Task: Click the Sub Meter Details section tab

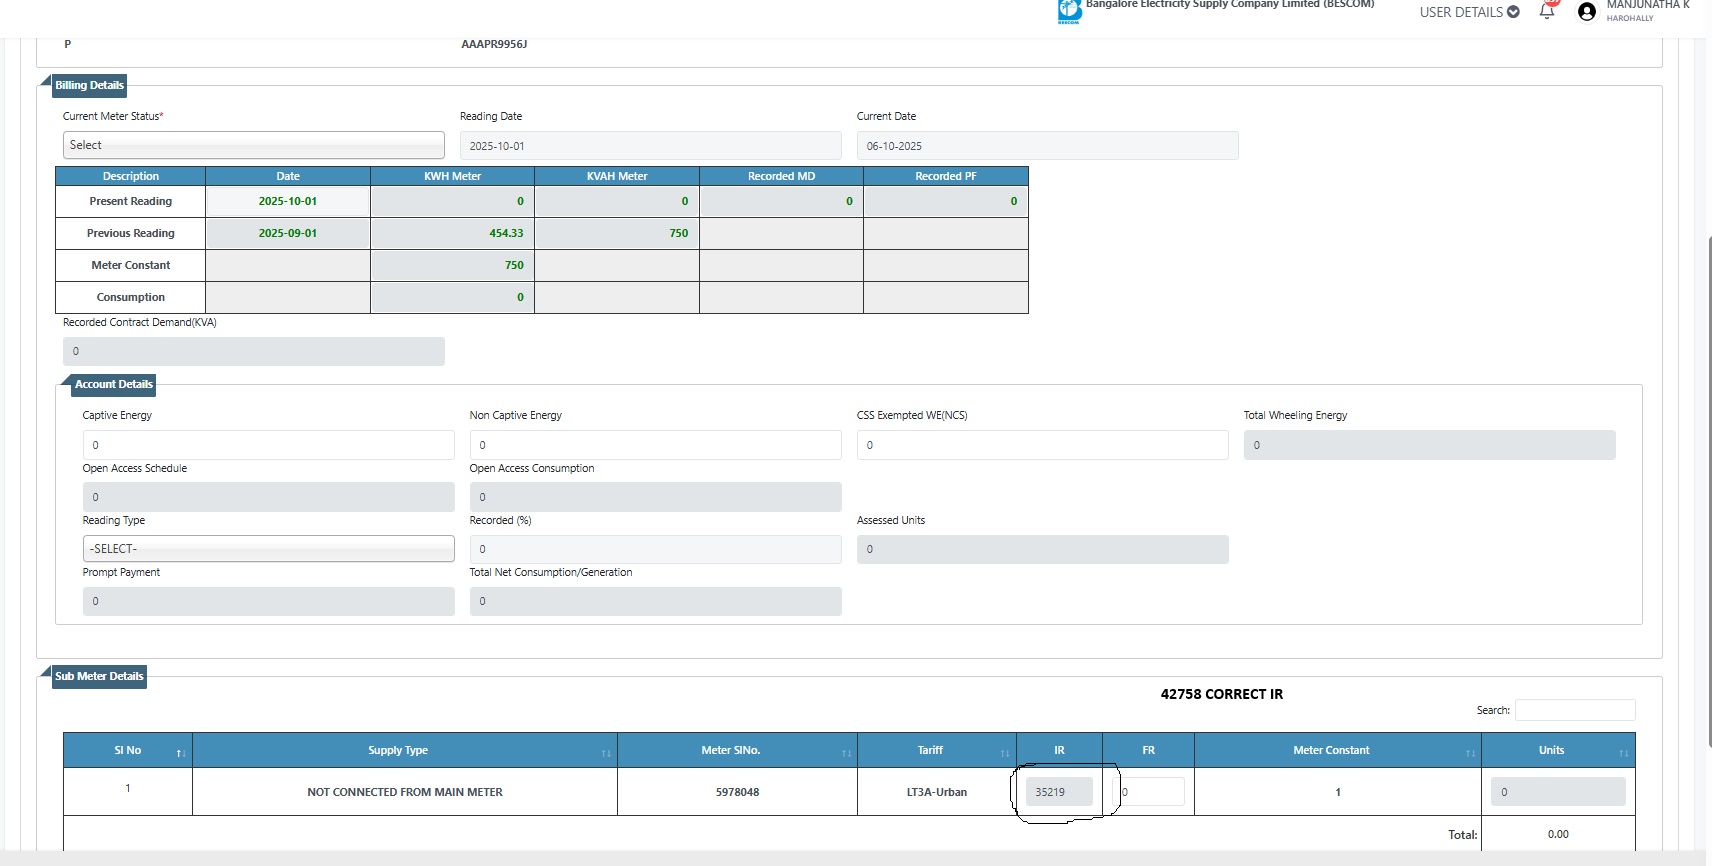Action: point(99,677)
